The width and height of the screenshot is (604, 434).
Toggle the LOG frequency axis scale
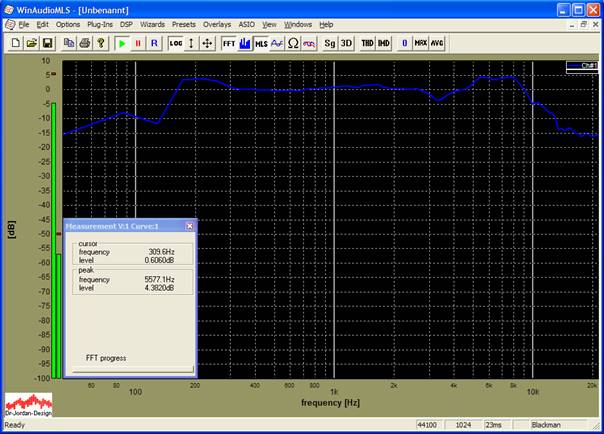[176, 44]
